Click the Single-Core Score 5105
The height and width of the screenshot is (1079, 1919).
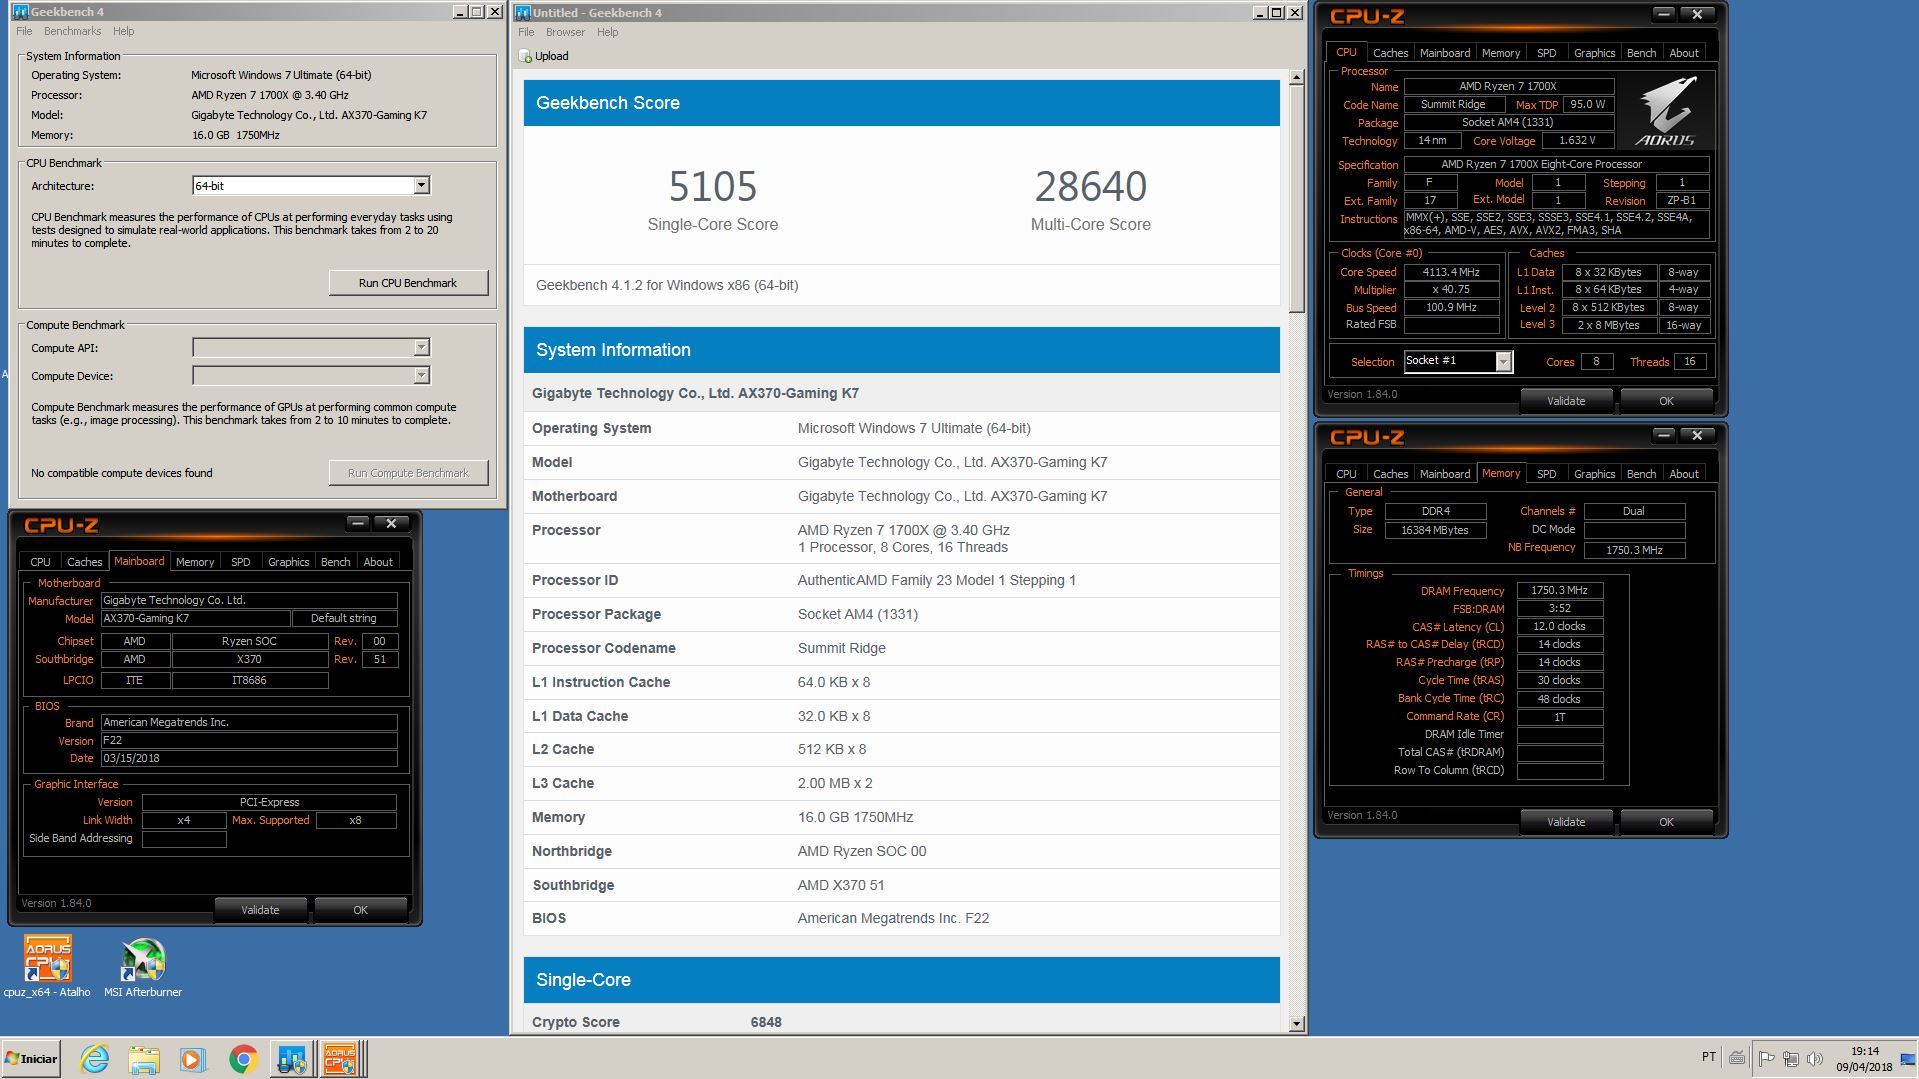712,186
